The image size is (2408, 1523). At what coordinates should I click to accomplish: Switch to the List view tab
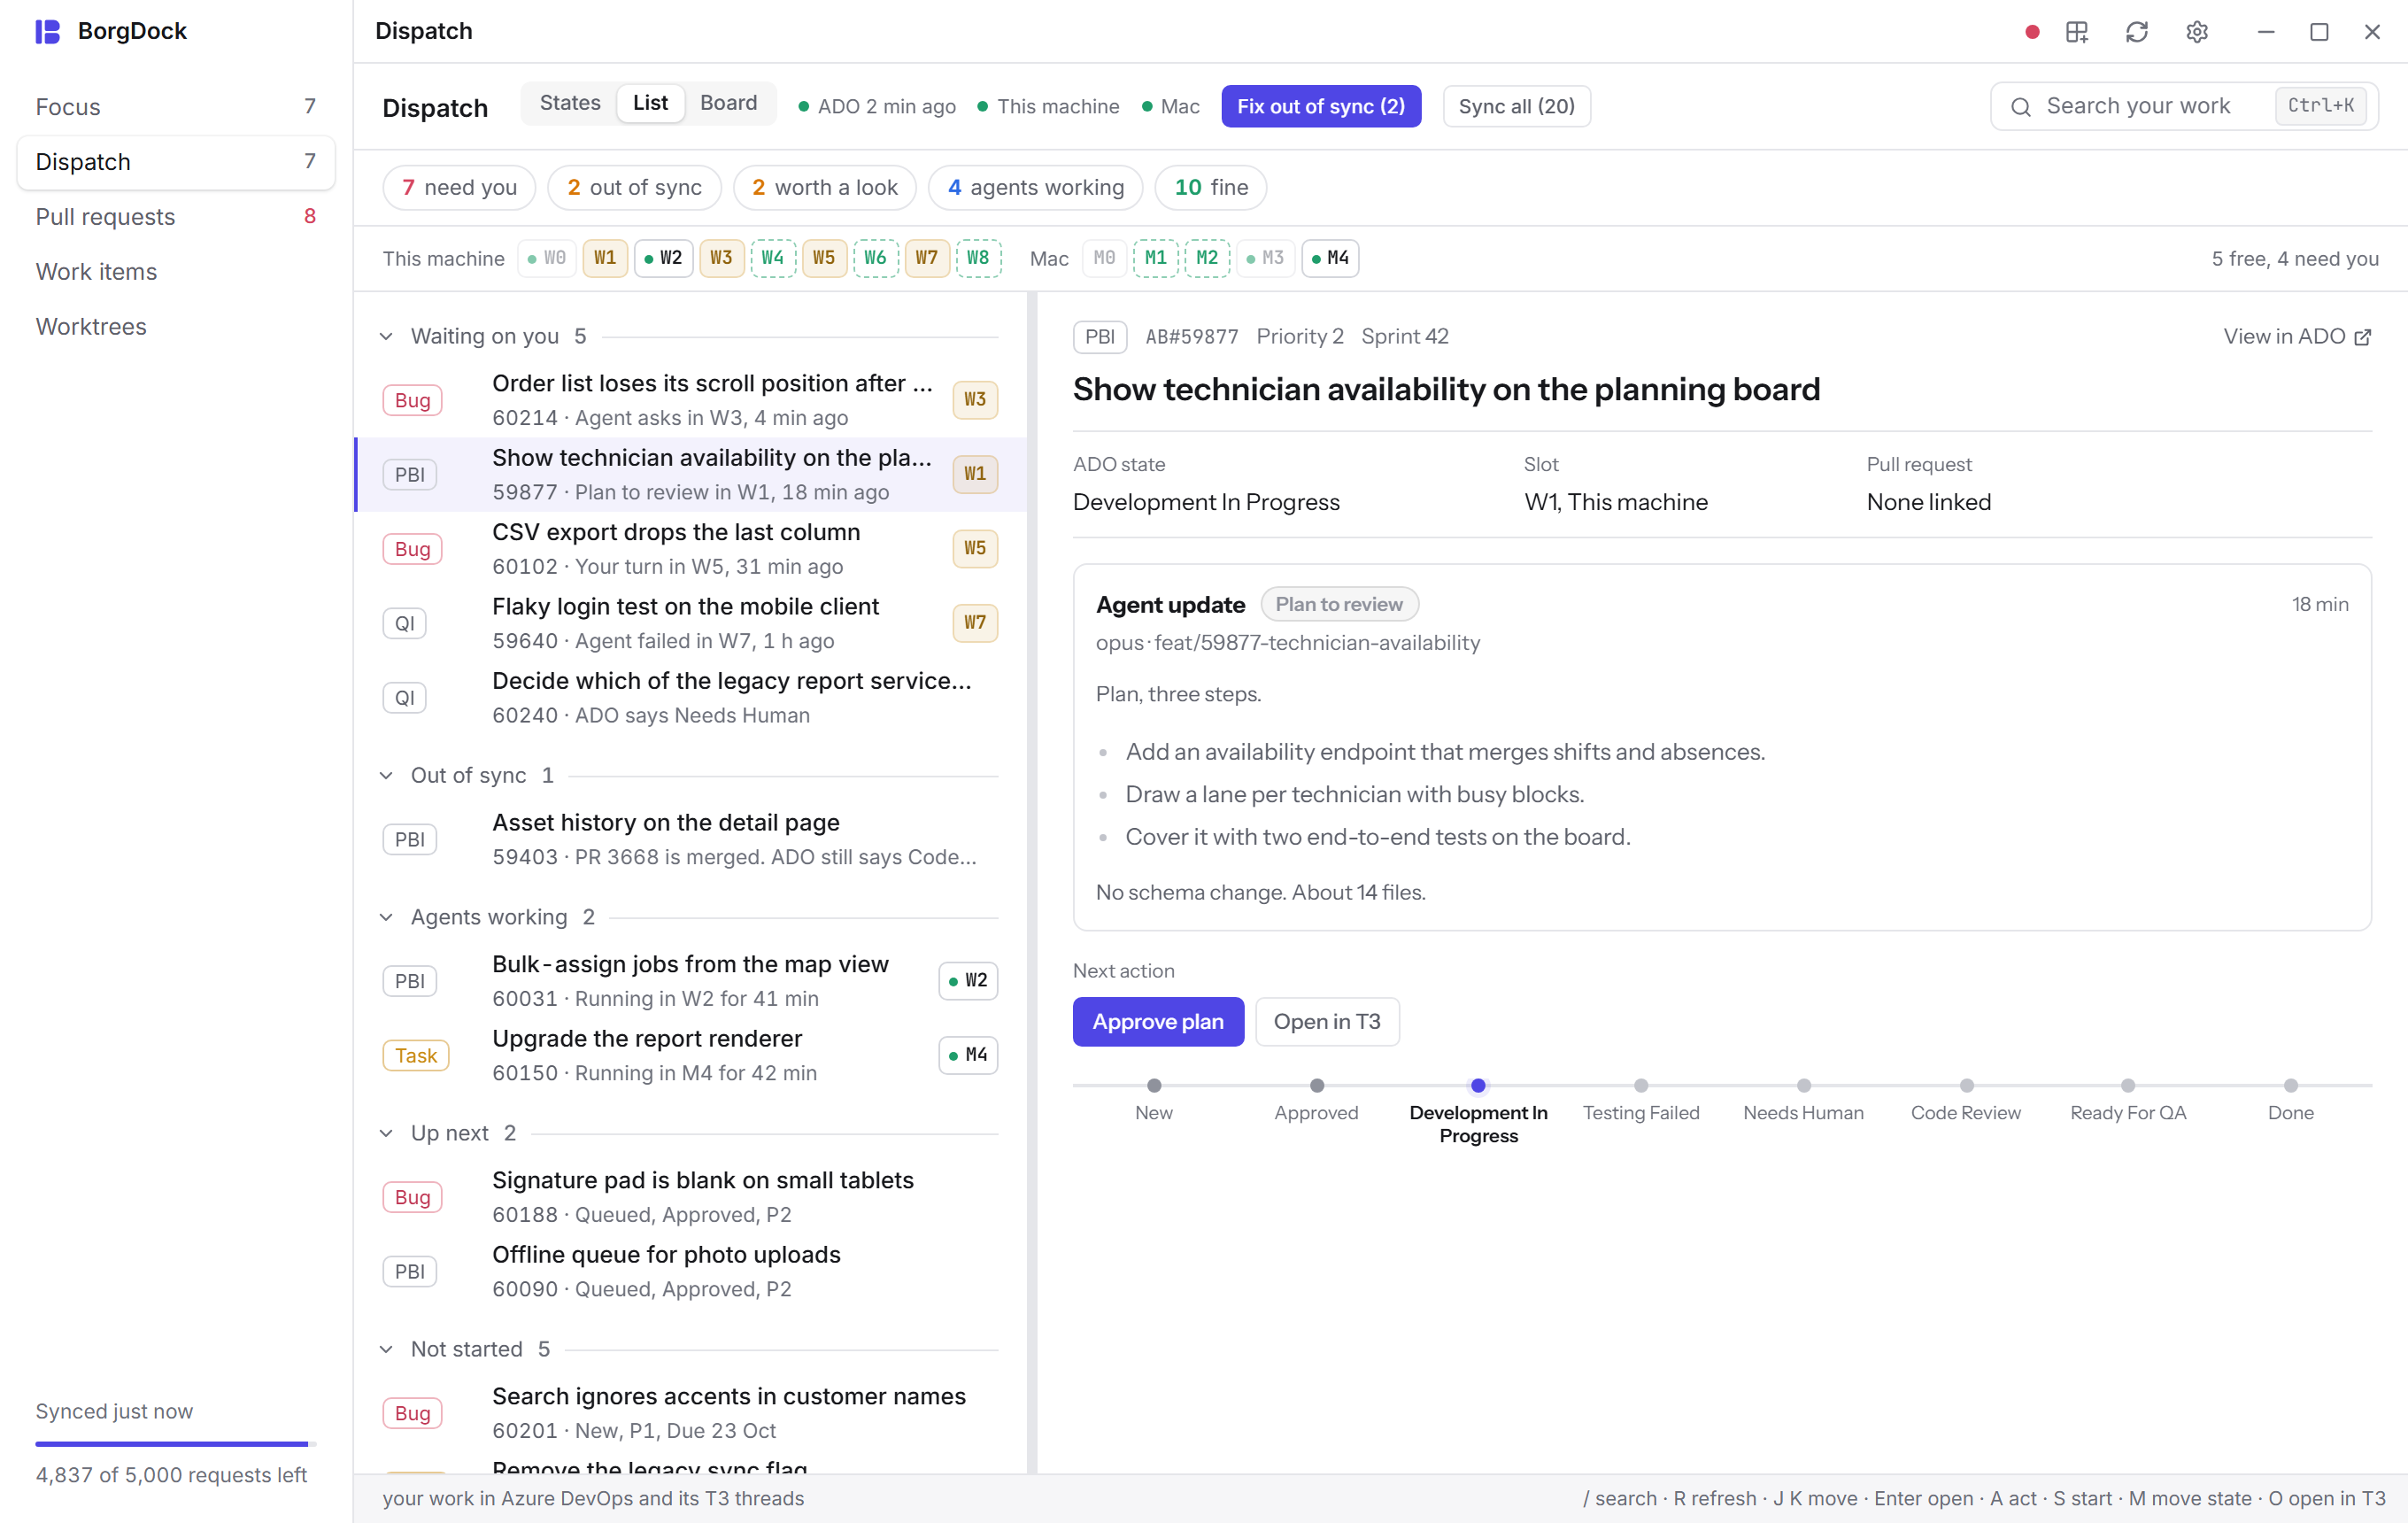[x=650, y=103]
